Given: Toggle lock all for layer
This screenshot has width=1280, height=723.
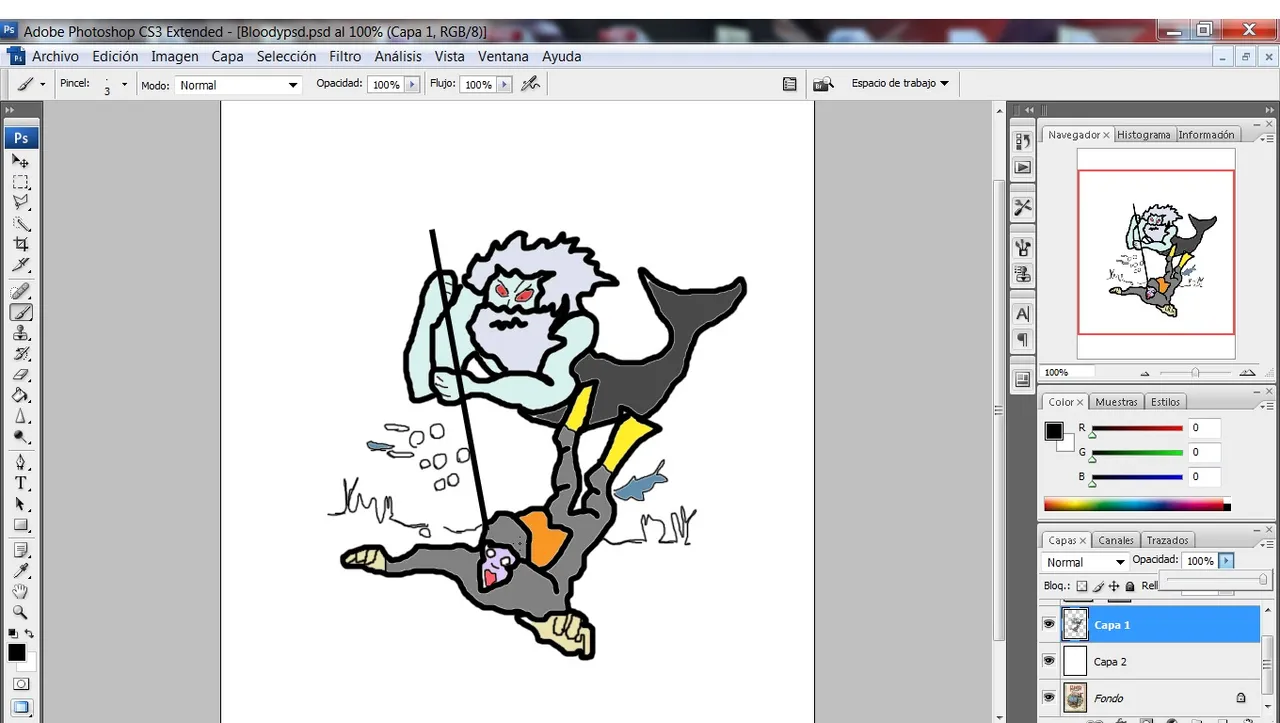Looking at the screenshot, I should 1130,586.
